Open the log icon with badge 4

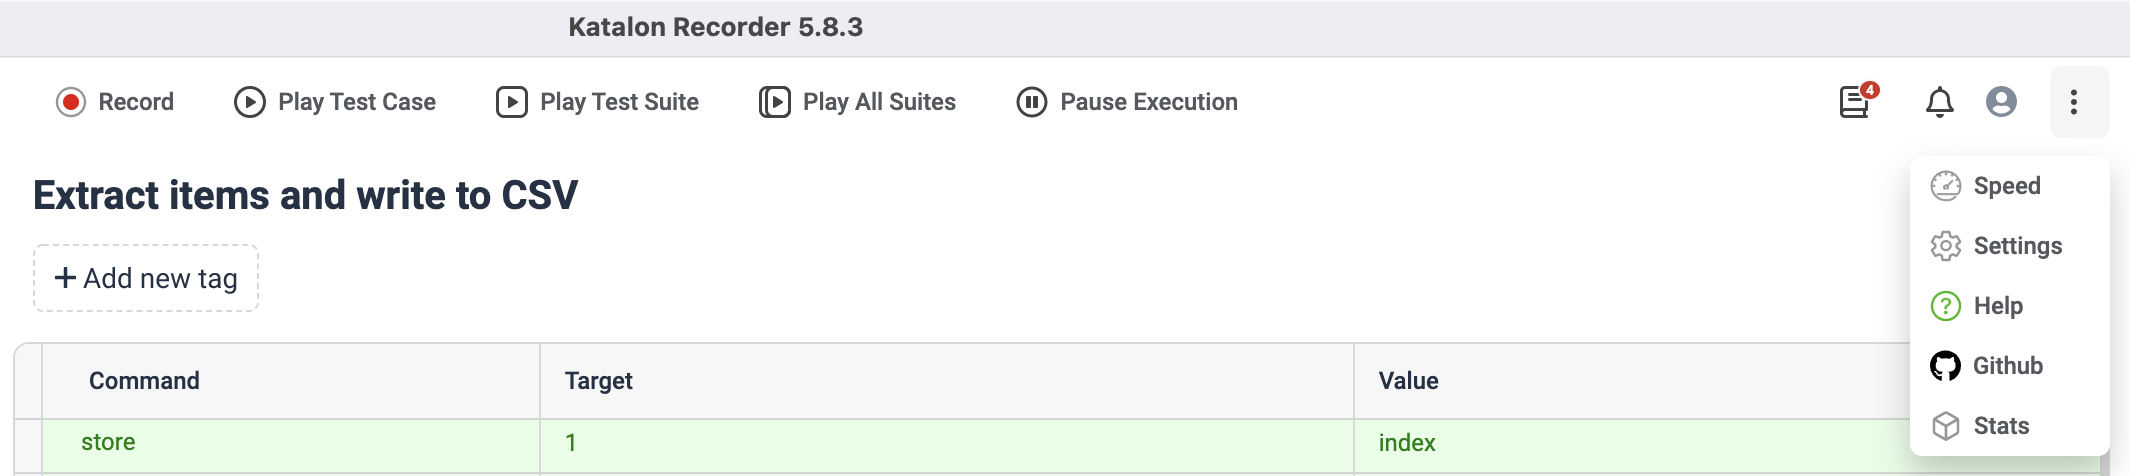click(1856, 102)
